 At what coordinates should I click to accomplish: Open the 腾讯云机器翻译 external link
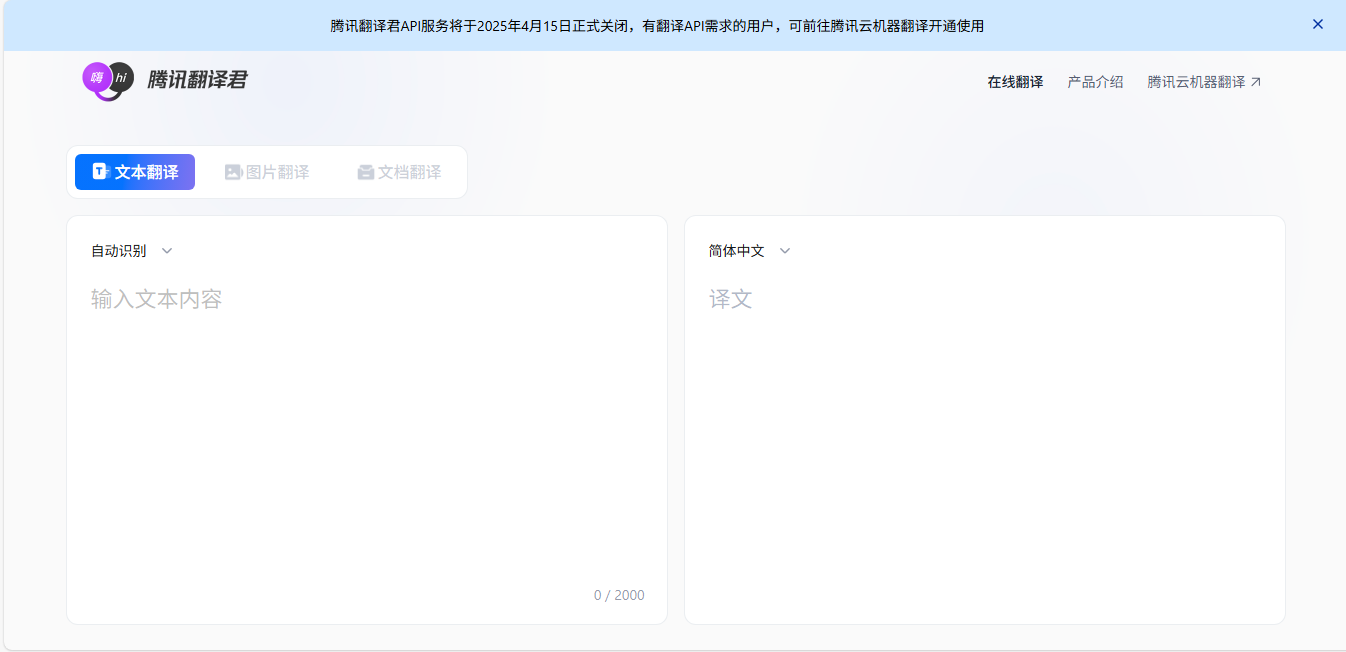1204,82
